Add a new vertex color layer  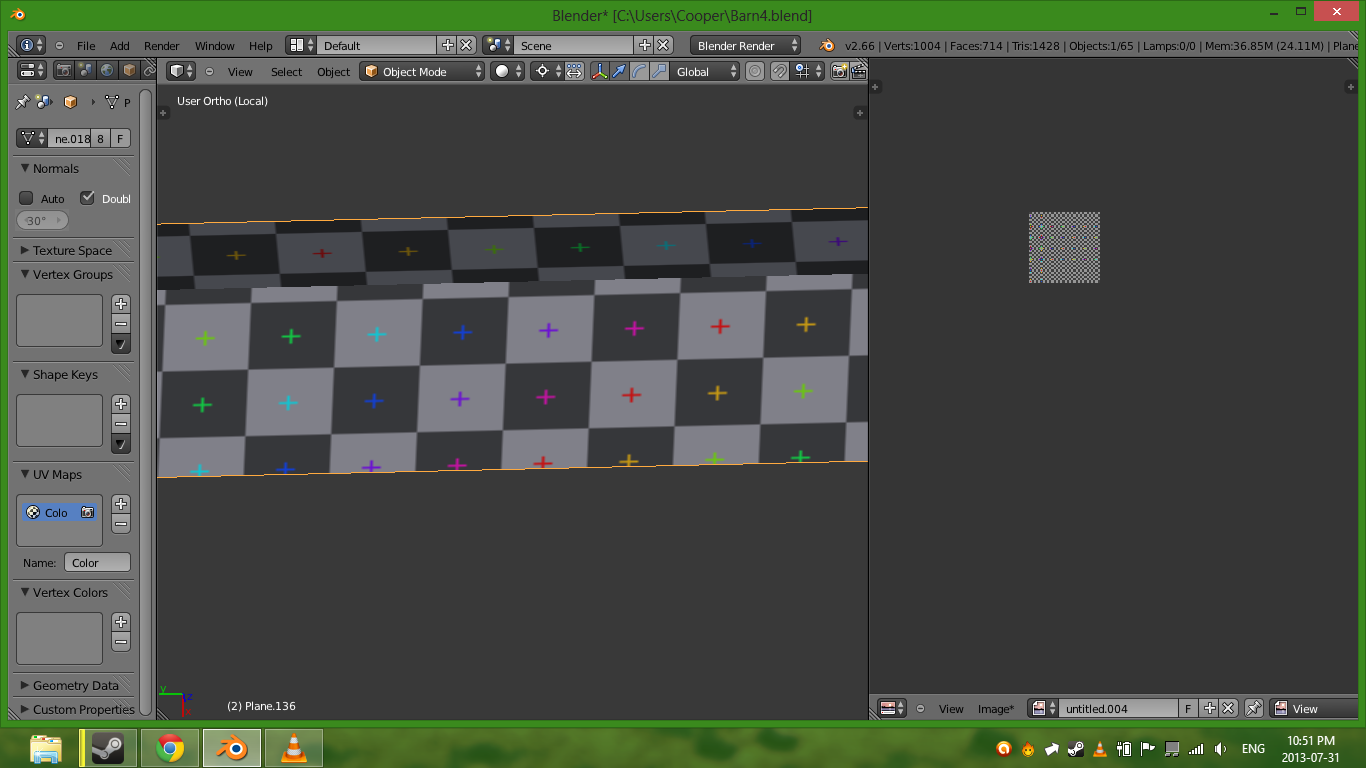(x=121, y=622)
